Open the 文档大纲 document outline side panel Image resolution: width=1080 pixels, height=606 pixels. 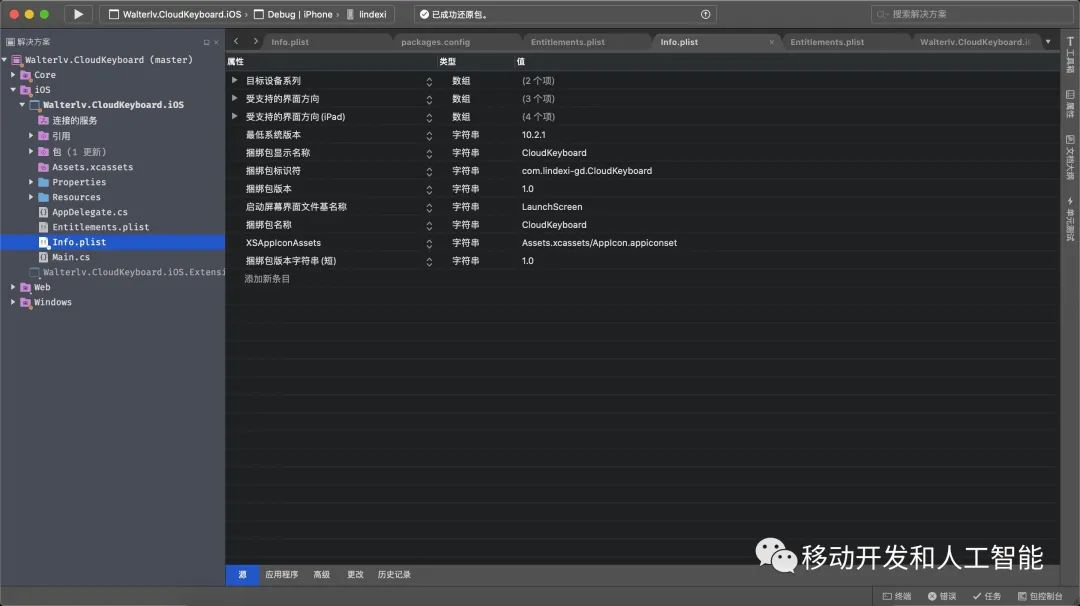coord(1070,157)
